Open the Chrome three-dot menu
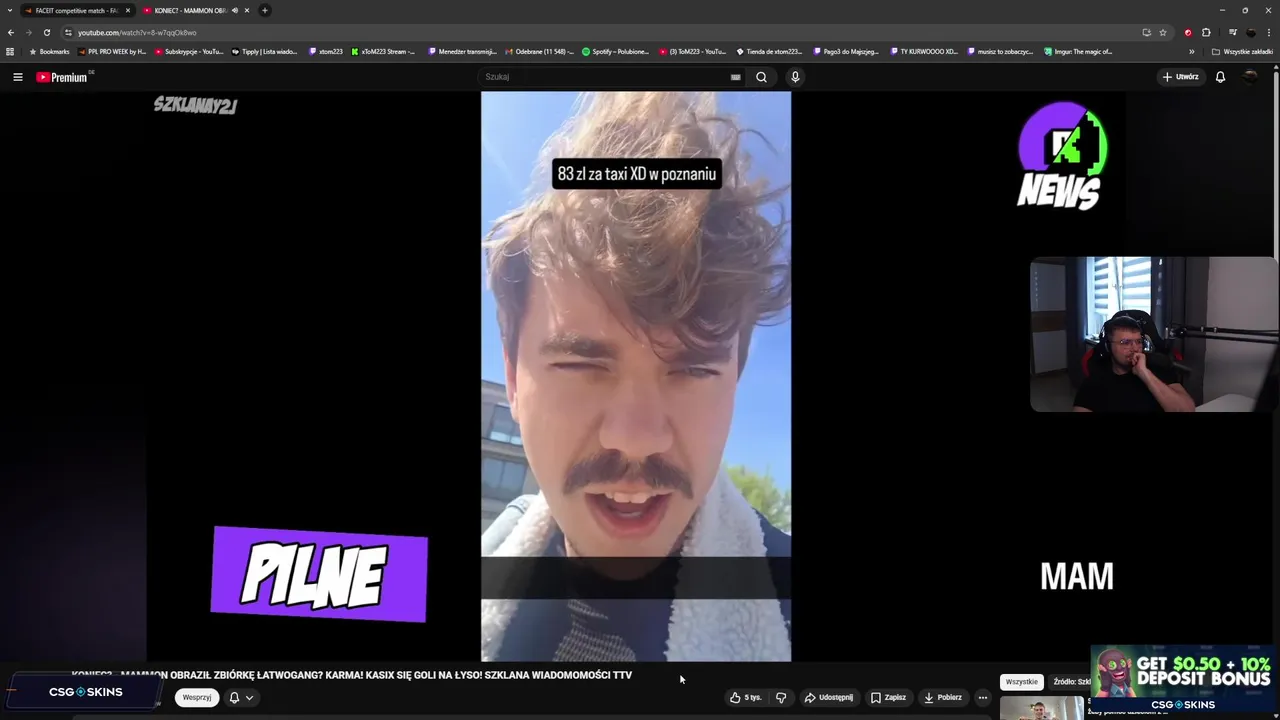 tap(1269, 32)
